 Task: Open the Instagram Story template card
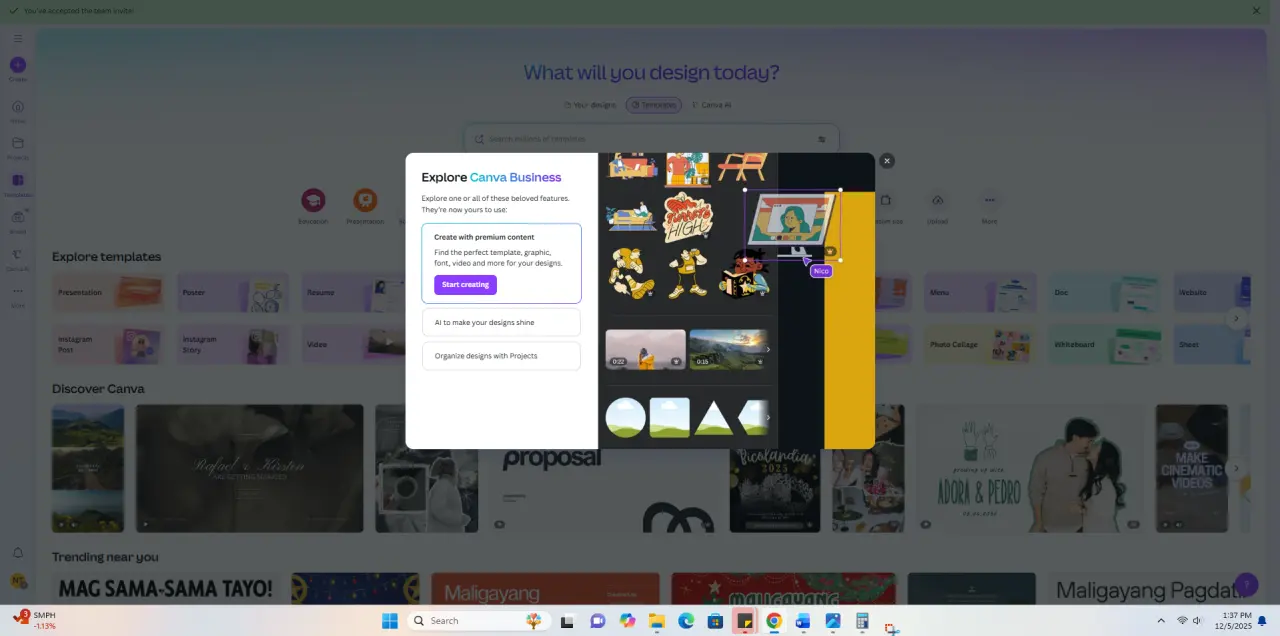(233, 344)
